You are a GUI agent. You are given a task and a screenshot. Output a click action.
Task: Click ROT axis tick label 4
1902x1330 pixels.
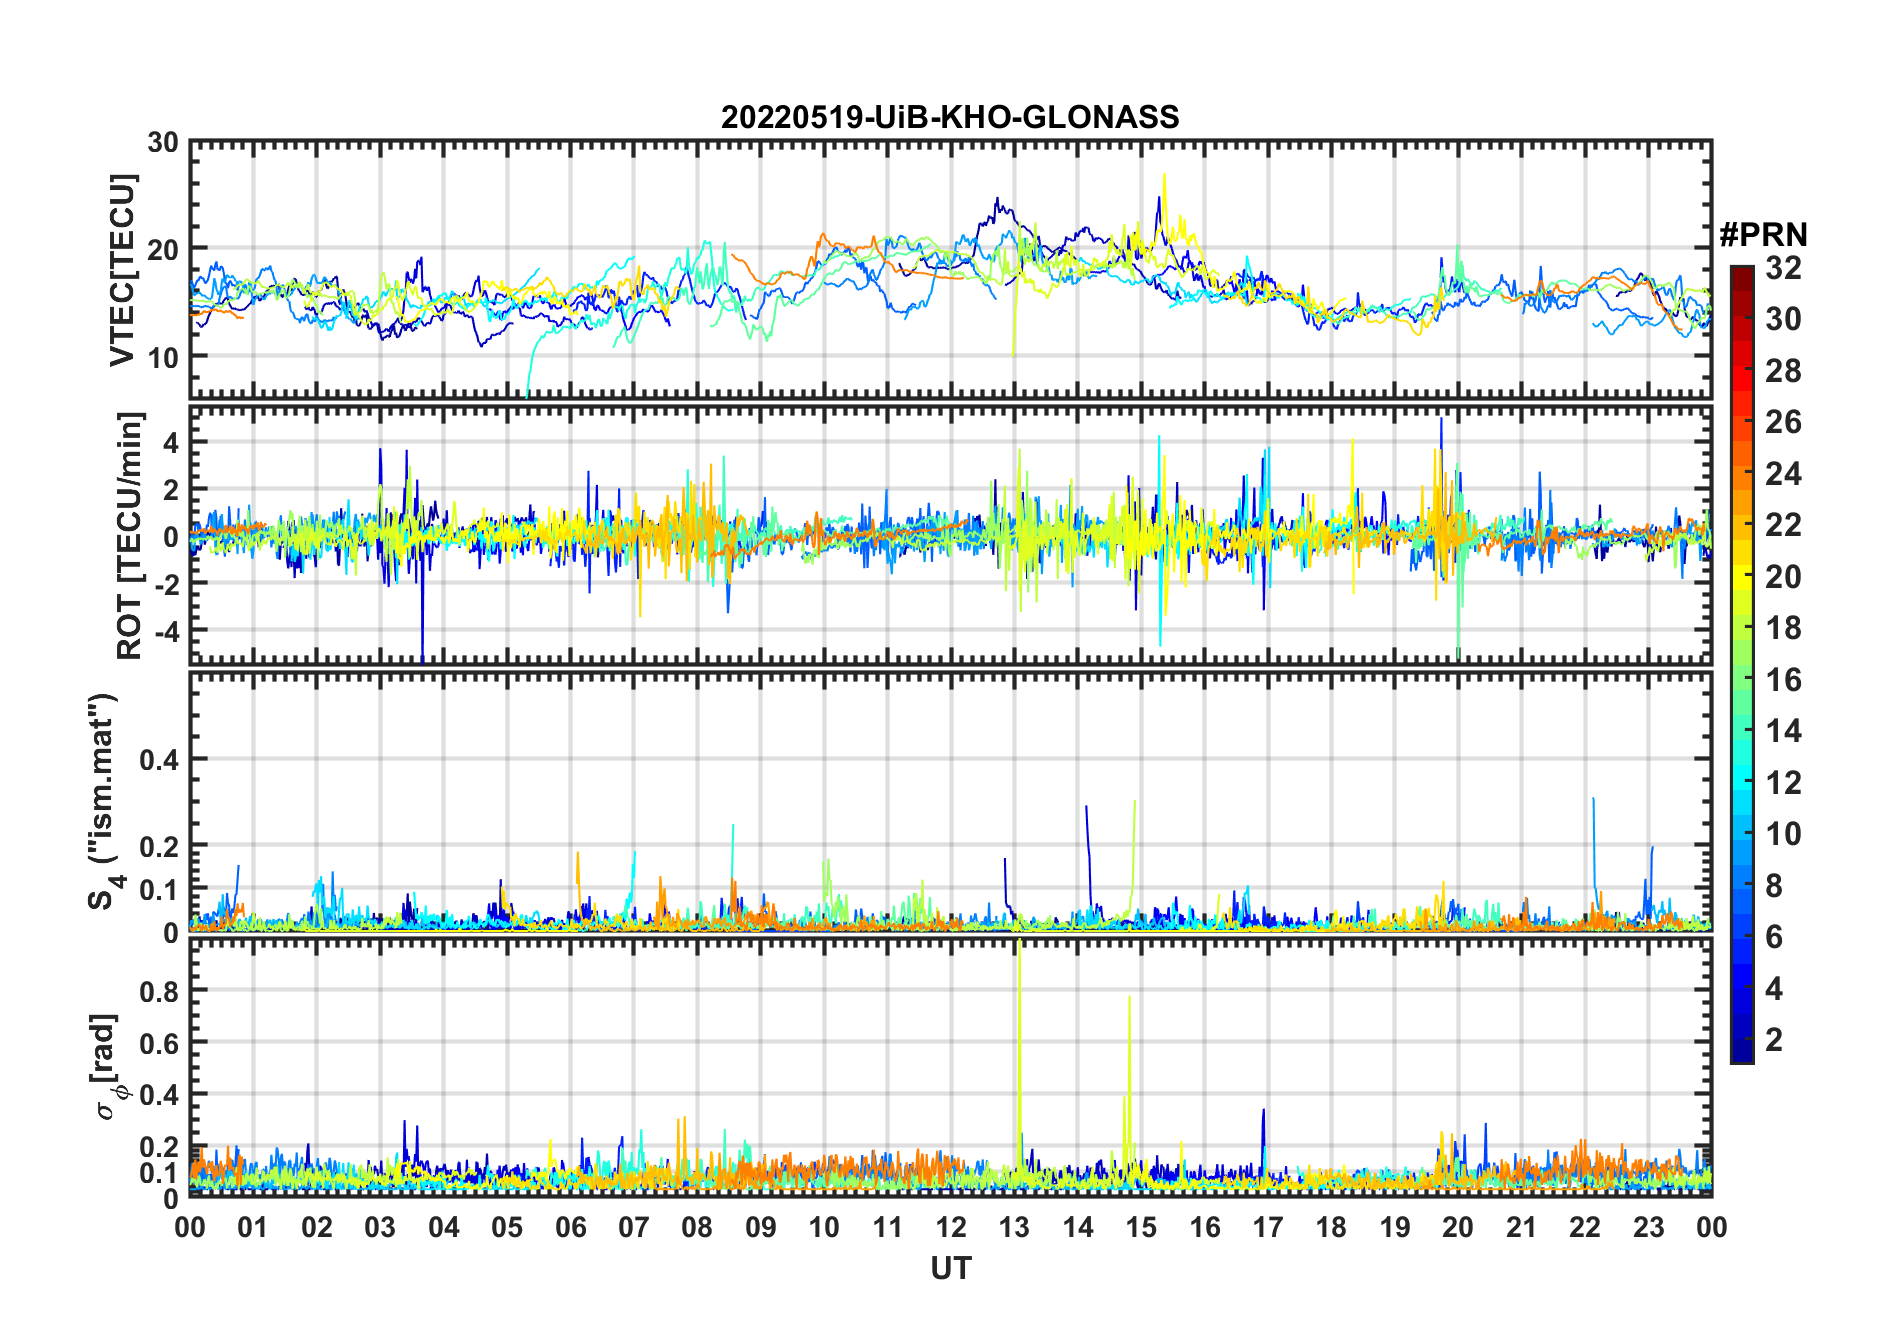coord(172,442)
